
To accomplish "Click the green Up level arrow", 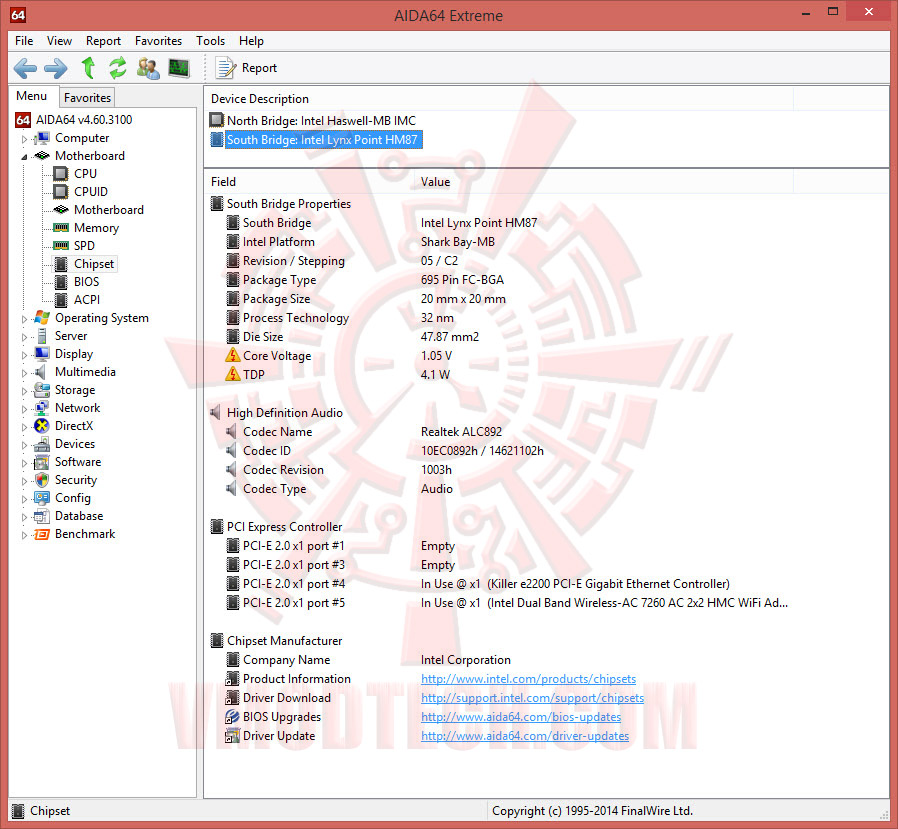I will click(x=88, y=68).
